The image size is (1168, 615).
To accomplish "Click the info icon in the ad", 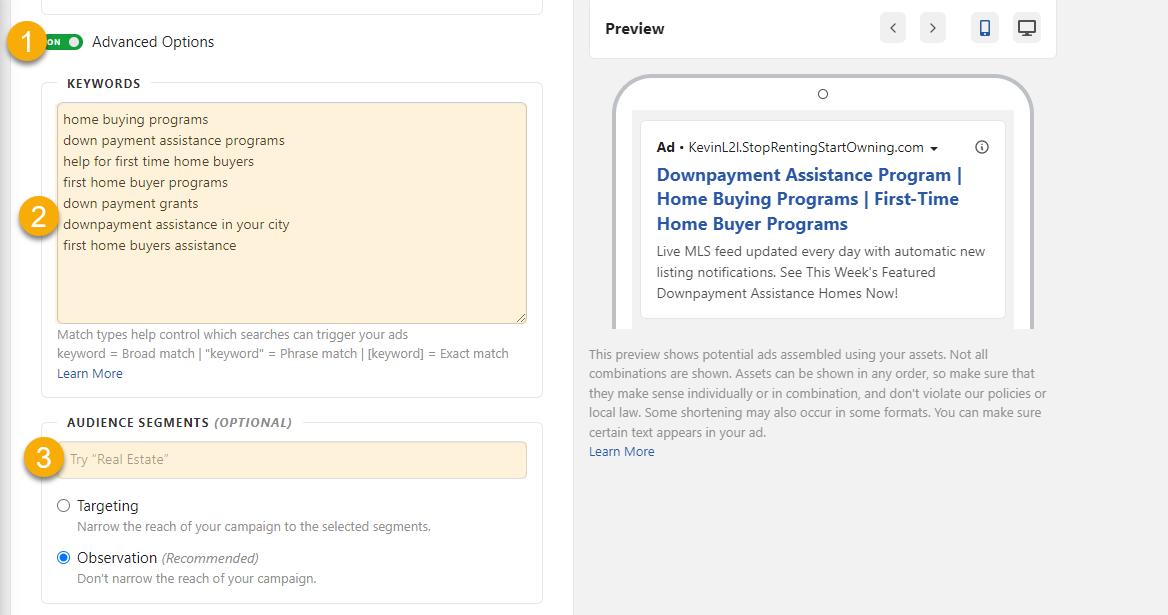I will 982,147.
